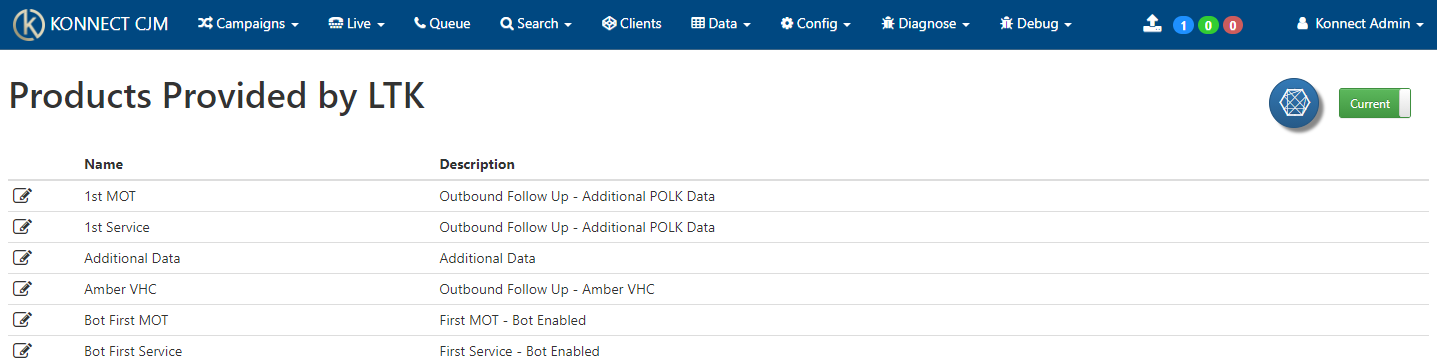
Task: Open the Queue page
Action: (x=442, y=24)
